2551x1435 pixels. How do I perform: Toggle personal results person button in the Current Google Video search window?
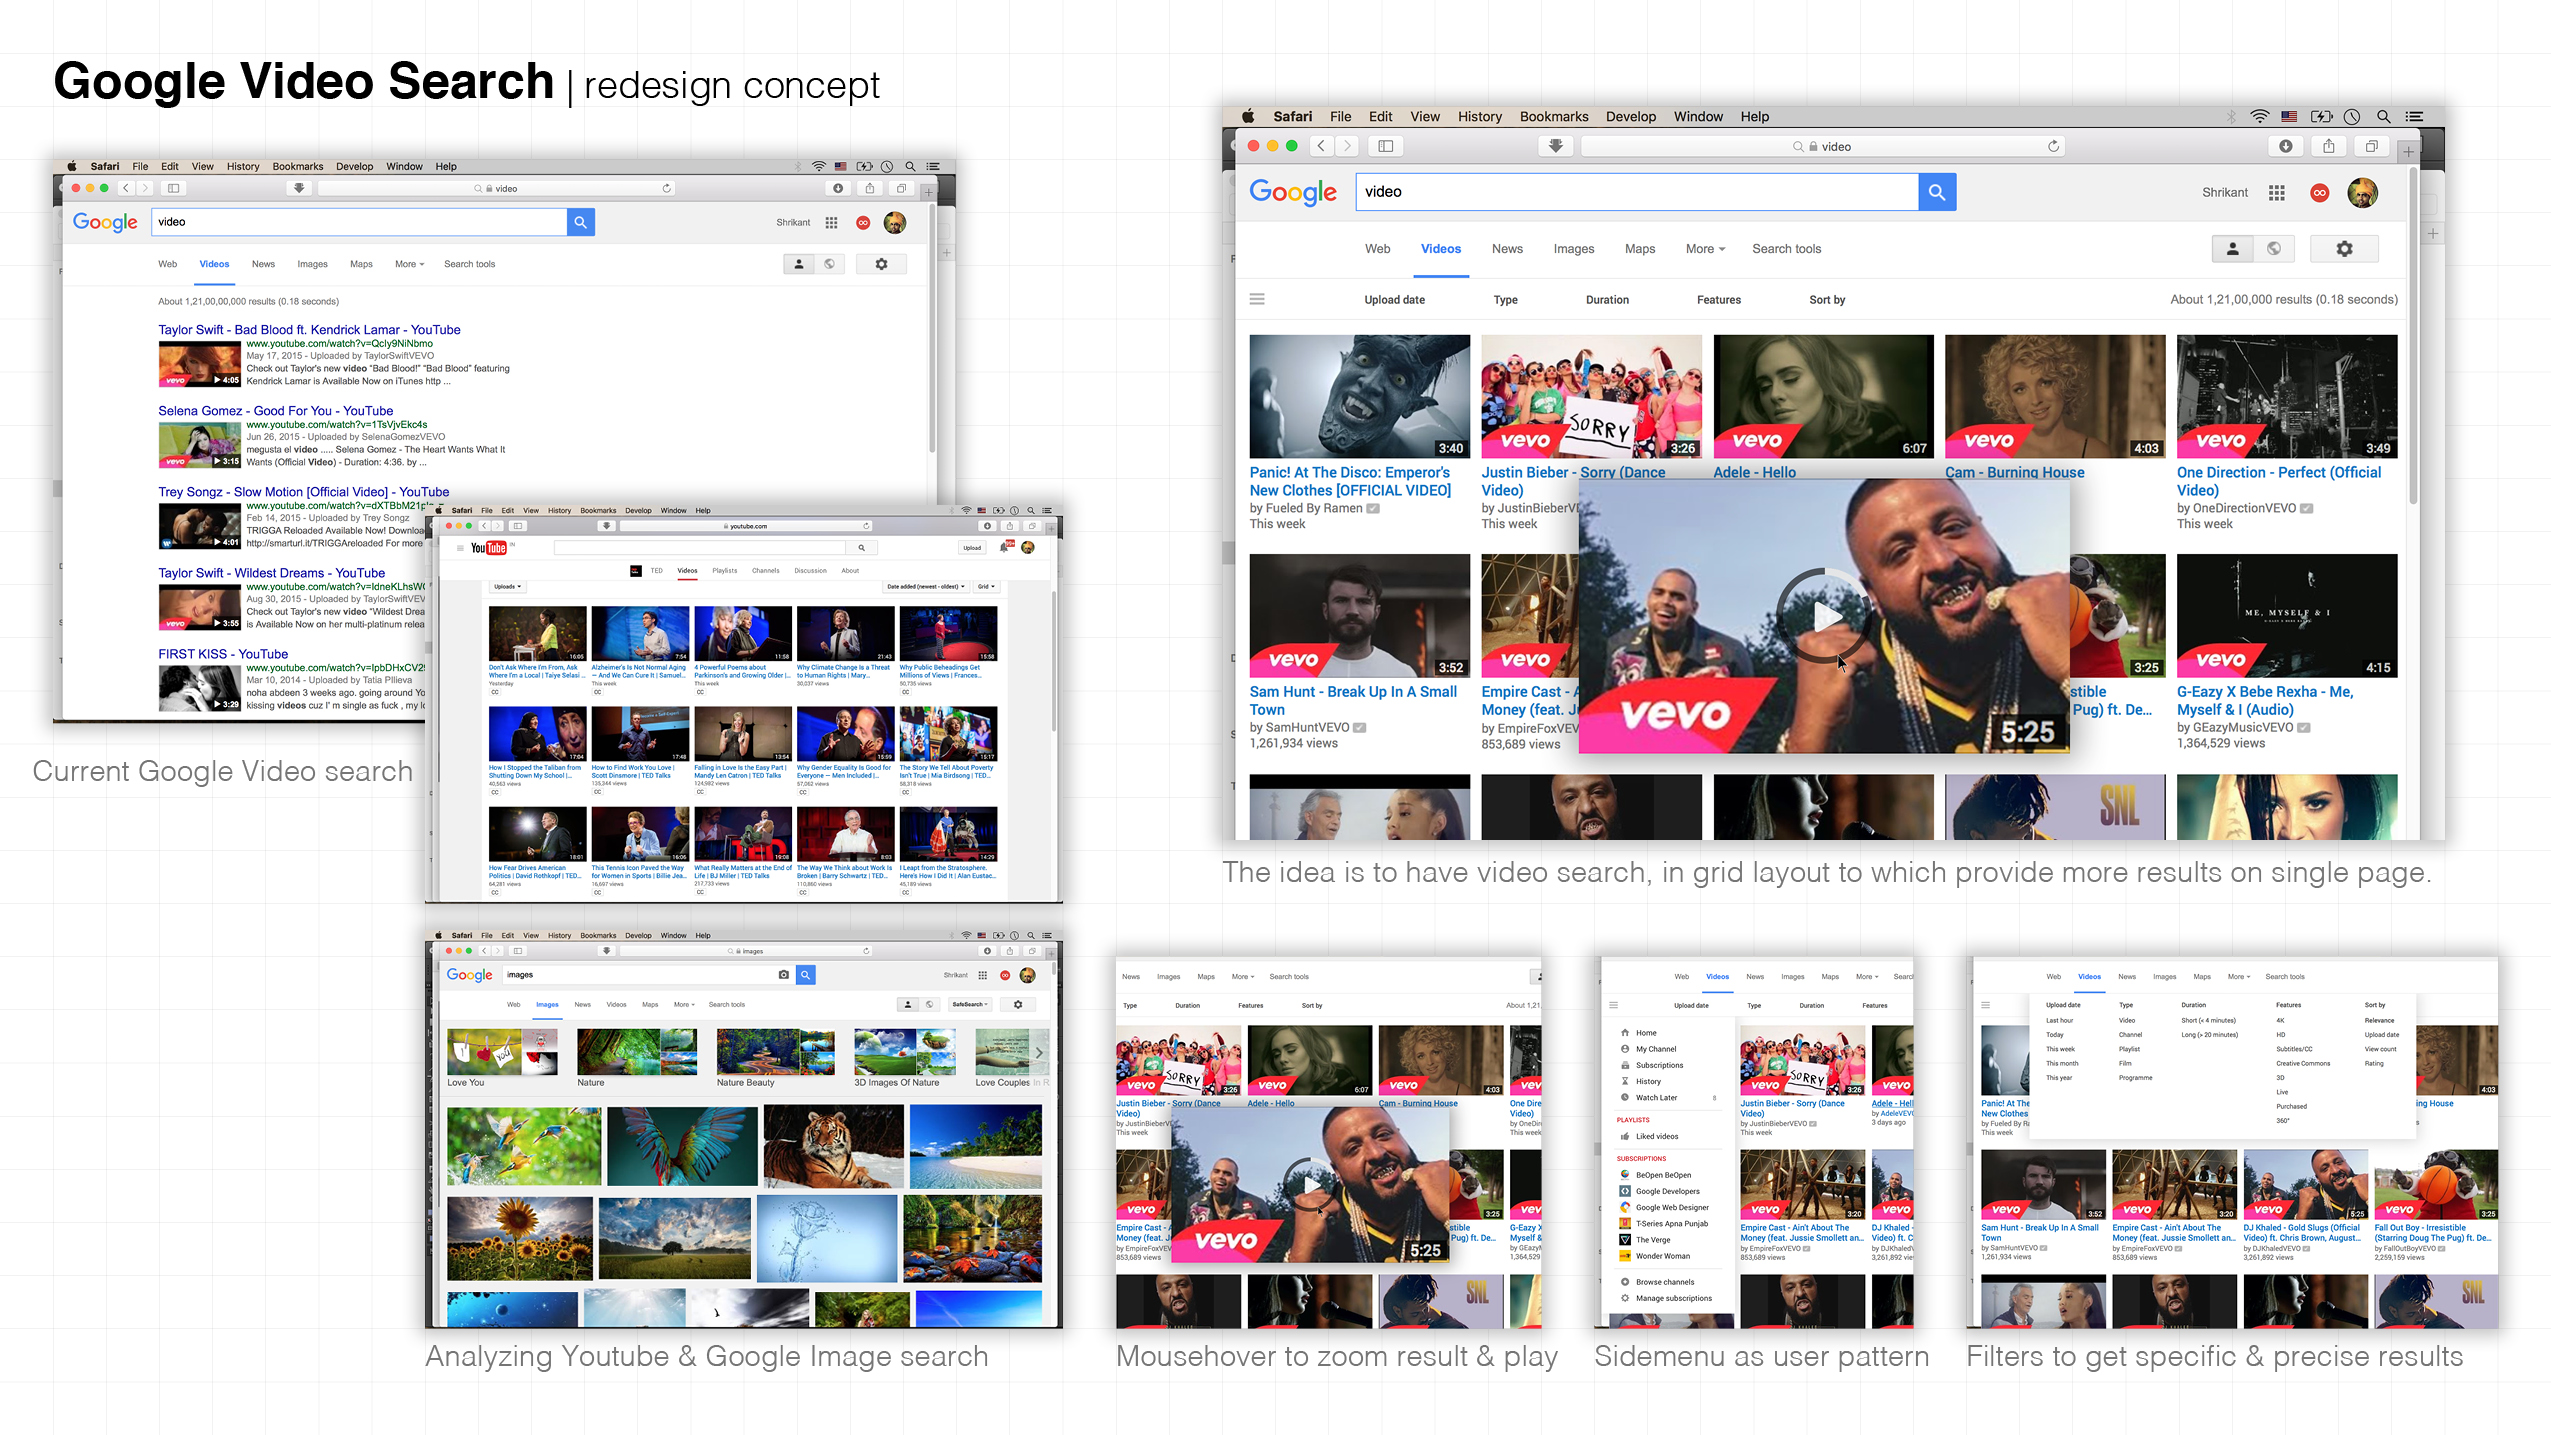click(x=798, y=264)
